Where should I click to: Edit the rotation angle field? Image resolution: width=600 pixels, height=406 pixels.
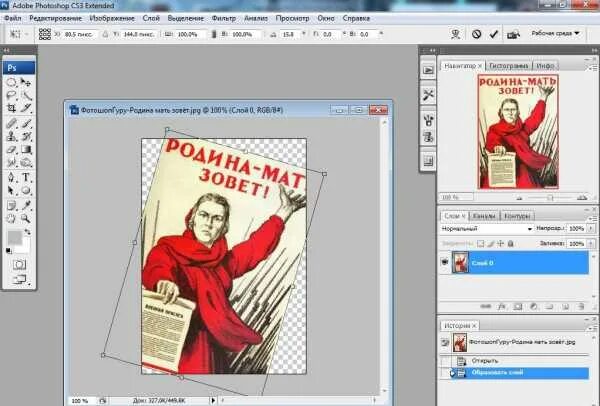[x=290, y=34]
